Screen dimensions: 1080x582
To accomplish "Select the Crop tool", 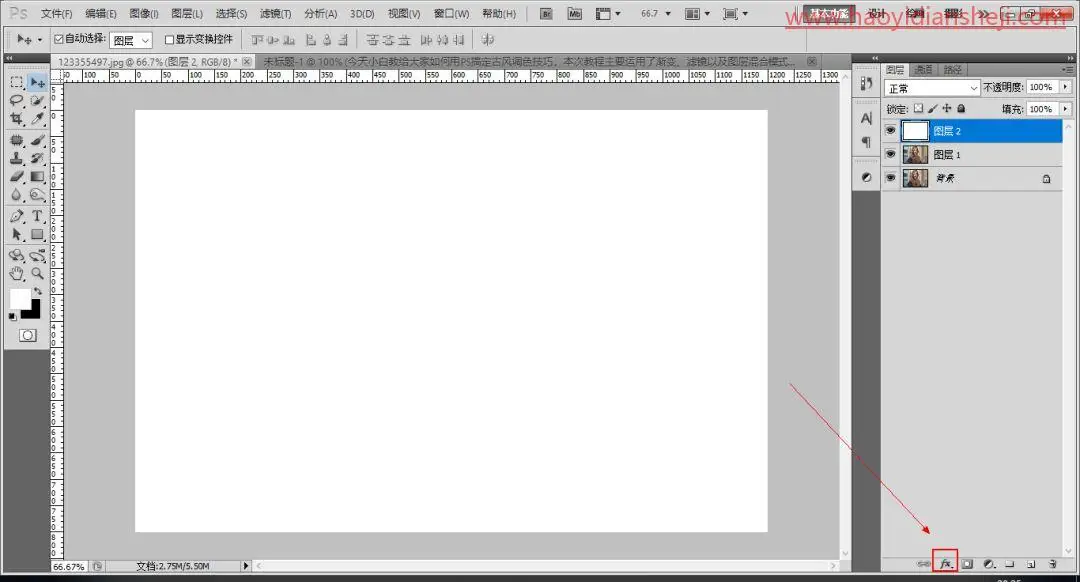I will [x=17, y=118].
